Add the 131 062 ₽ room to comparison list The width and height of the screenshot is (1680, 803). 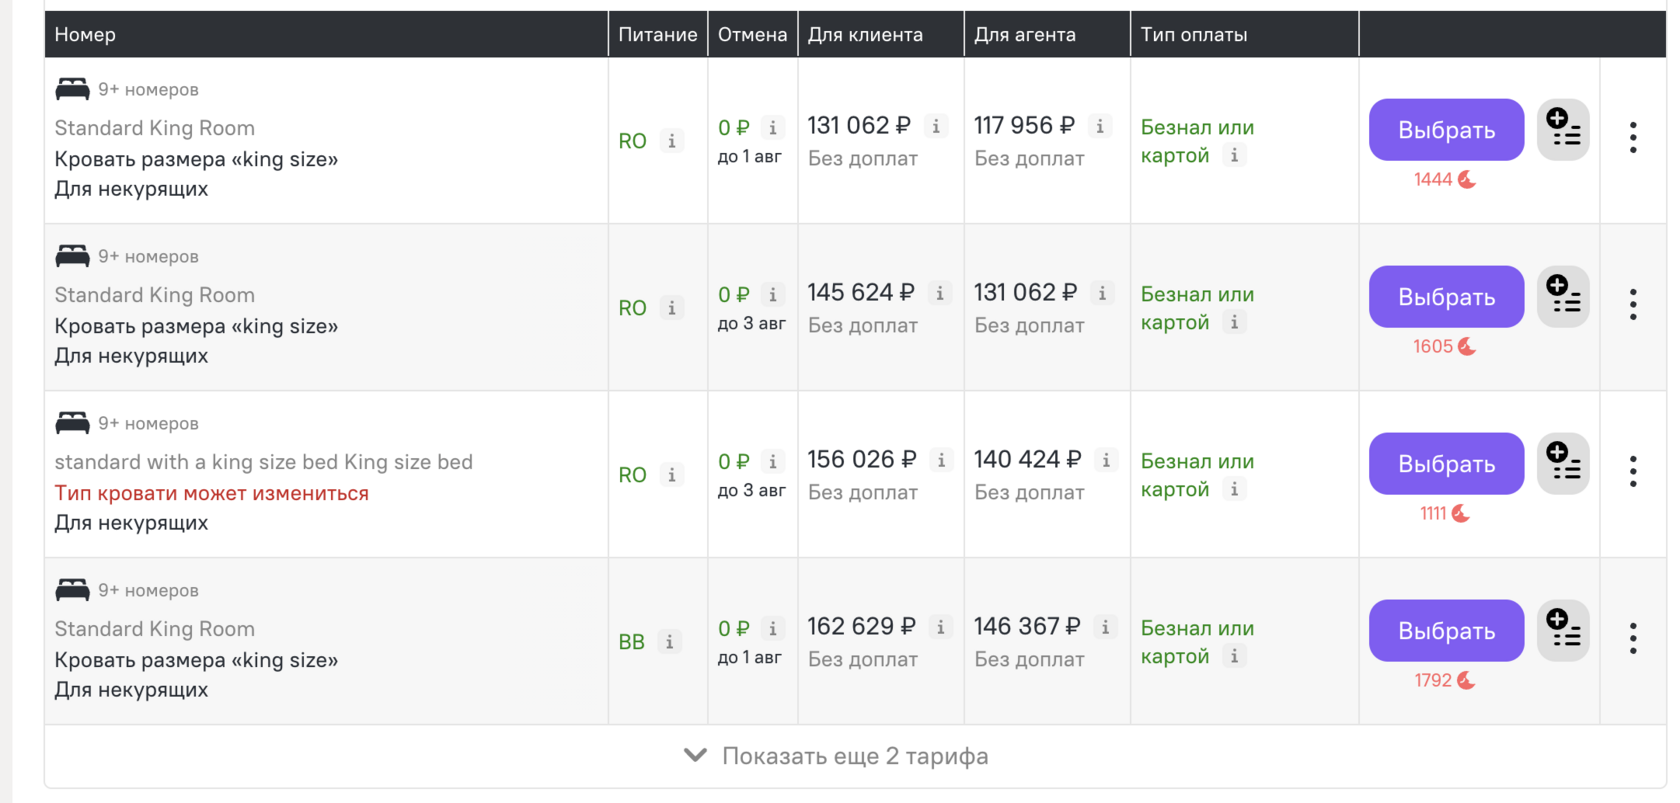tap(1563, 130)
